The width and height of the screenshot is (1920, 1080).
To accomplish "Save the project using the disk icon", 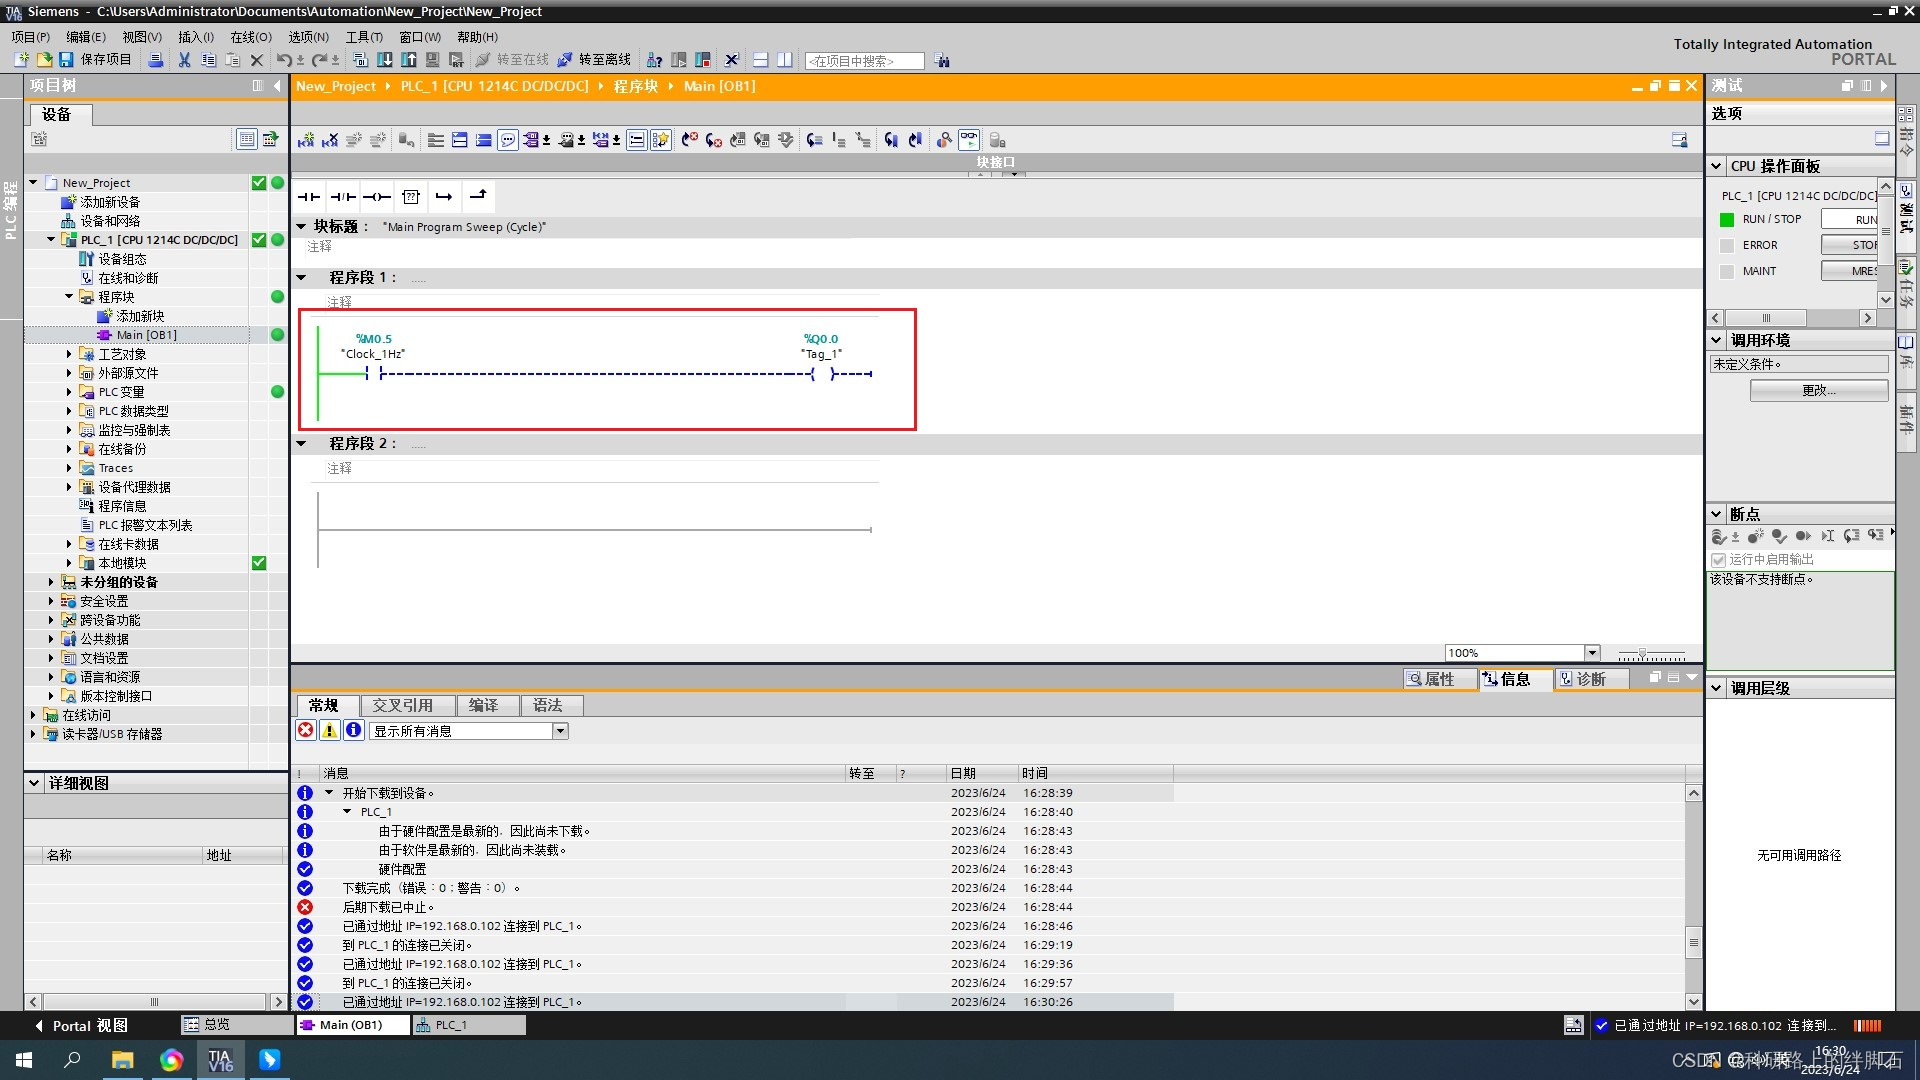I will point(66,60).
